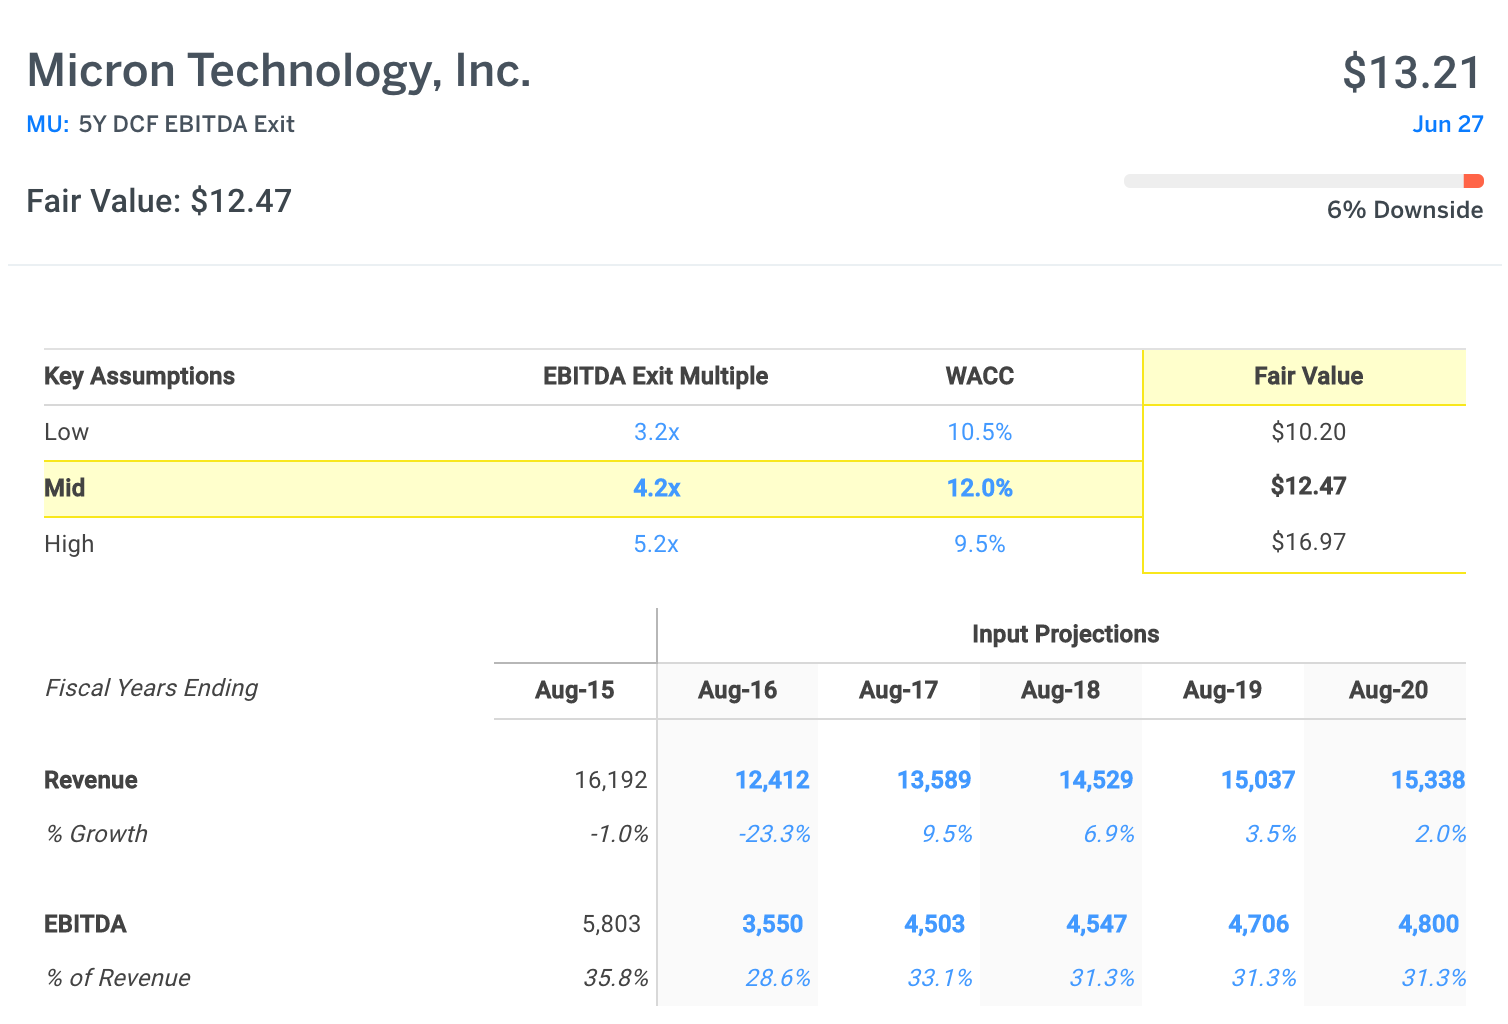The image size is (1508, 1024).
Task: Click Aug-17 revenue projection 13,589
Action: click(934, 780)
